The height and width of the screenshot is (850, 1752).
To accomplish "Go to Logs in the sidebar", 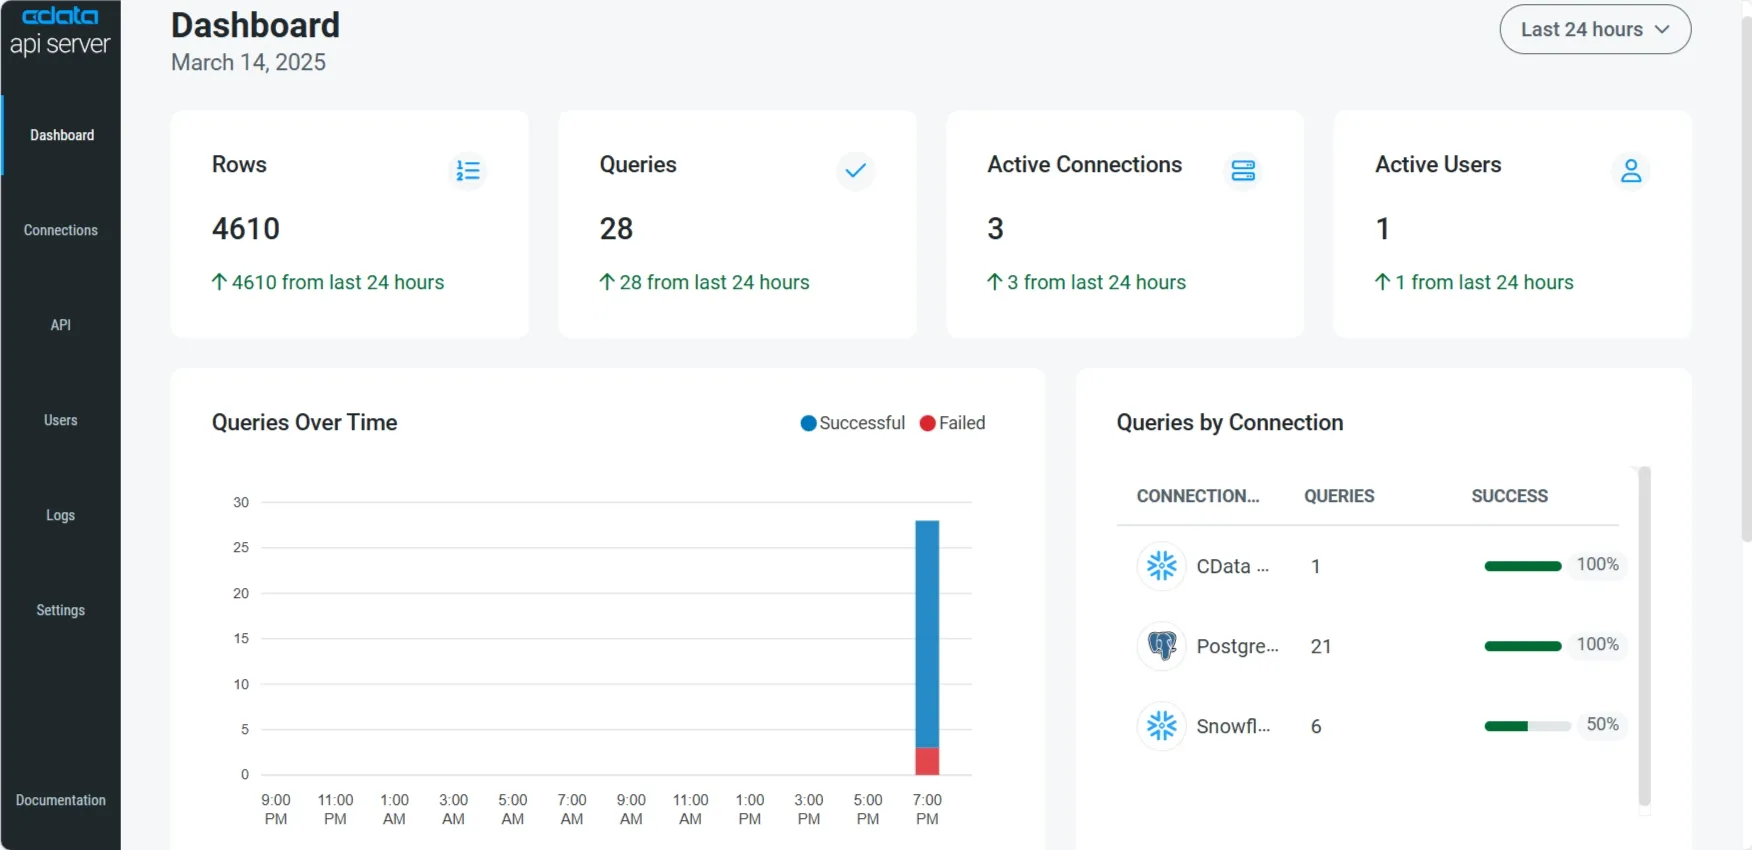I will pyautogui.click(x=61, y=515).
